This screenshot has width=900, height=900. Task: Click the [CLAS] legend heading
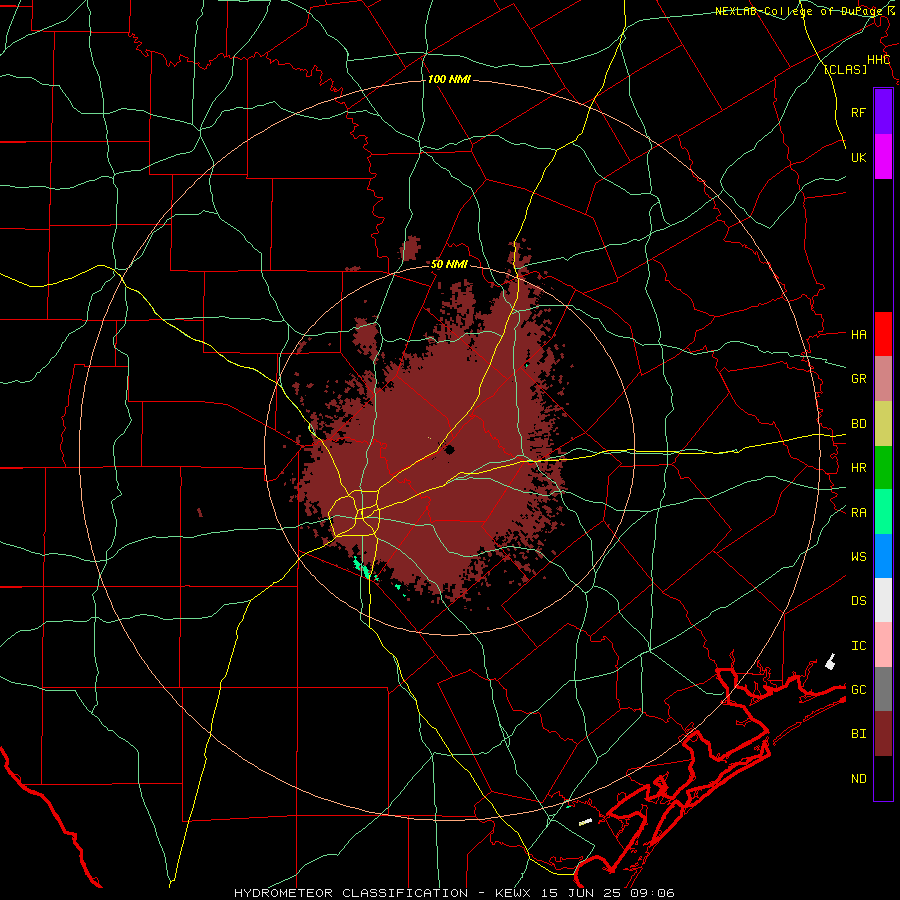(845, 69)
